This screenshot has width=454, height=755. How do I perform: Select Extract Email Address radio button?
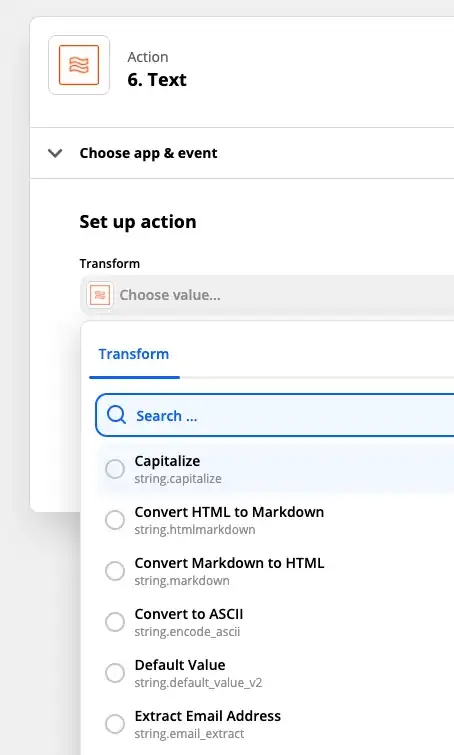tap(115, 724)
